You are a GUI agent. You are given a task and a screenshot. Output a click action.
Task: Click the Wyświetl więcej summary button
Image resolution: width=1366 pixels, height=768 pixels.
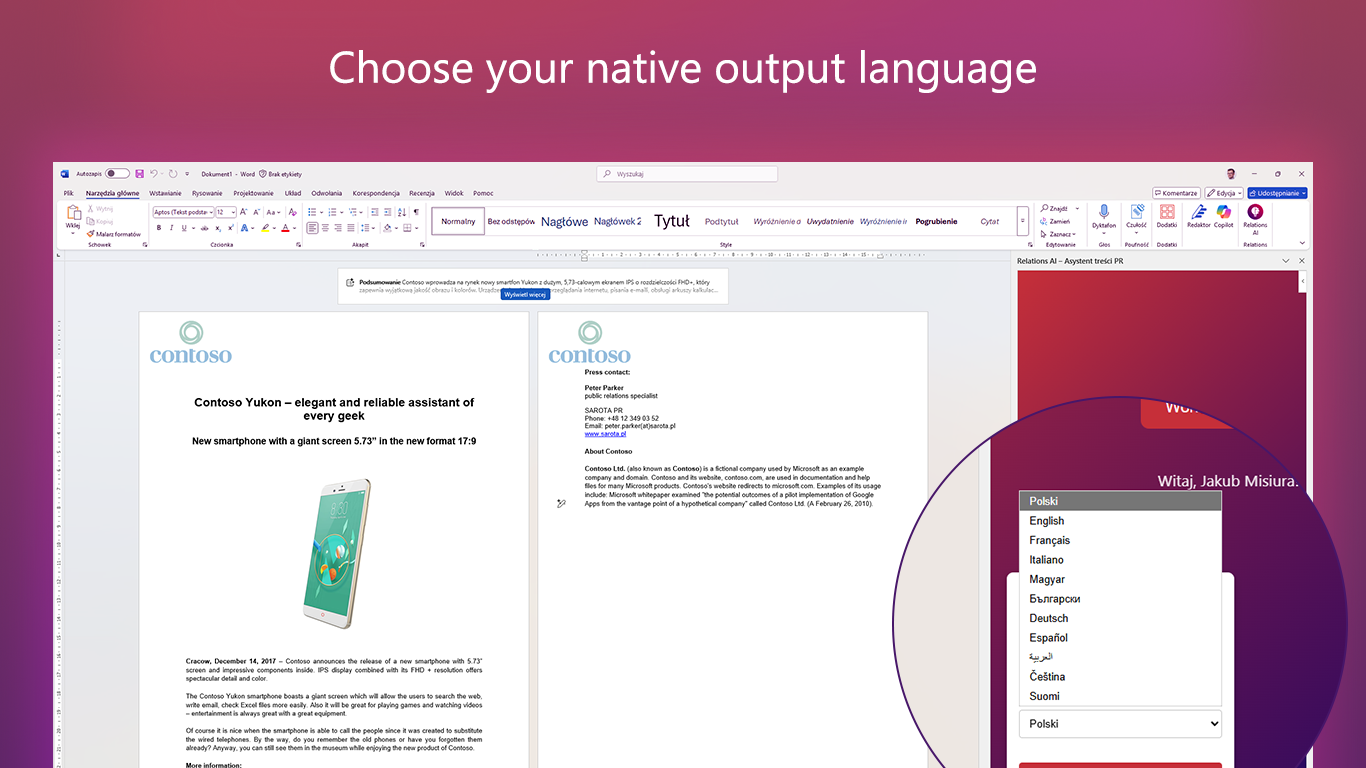pos(525,295)
